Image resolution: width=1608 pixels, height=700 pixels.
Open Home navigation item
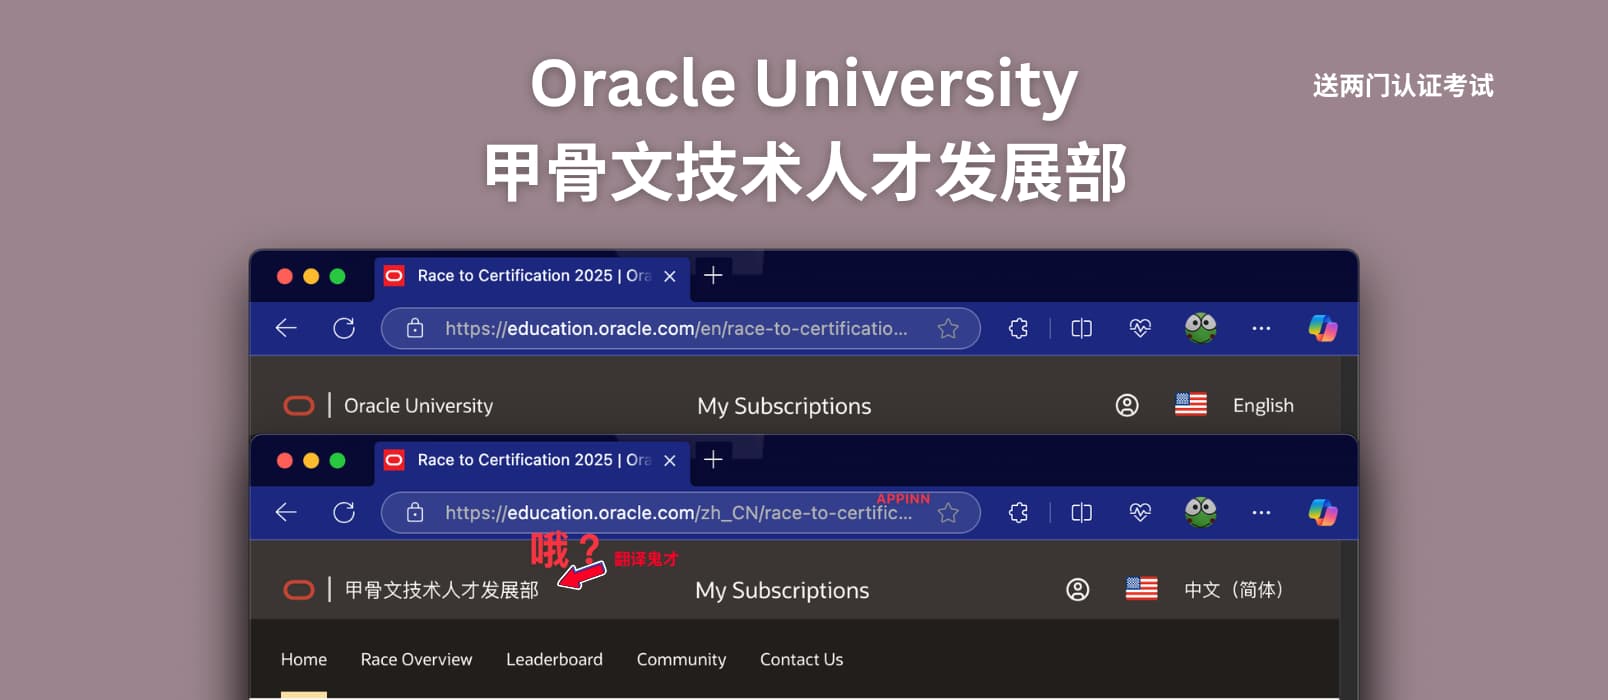click(304, 659)
